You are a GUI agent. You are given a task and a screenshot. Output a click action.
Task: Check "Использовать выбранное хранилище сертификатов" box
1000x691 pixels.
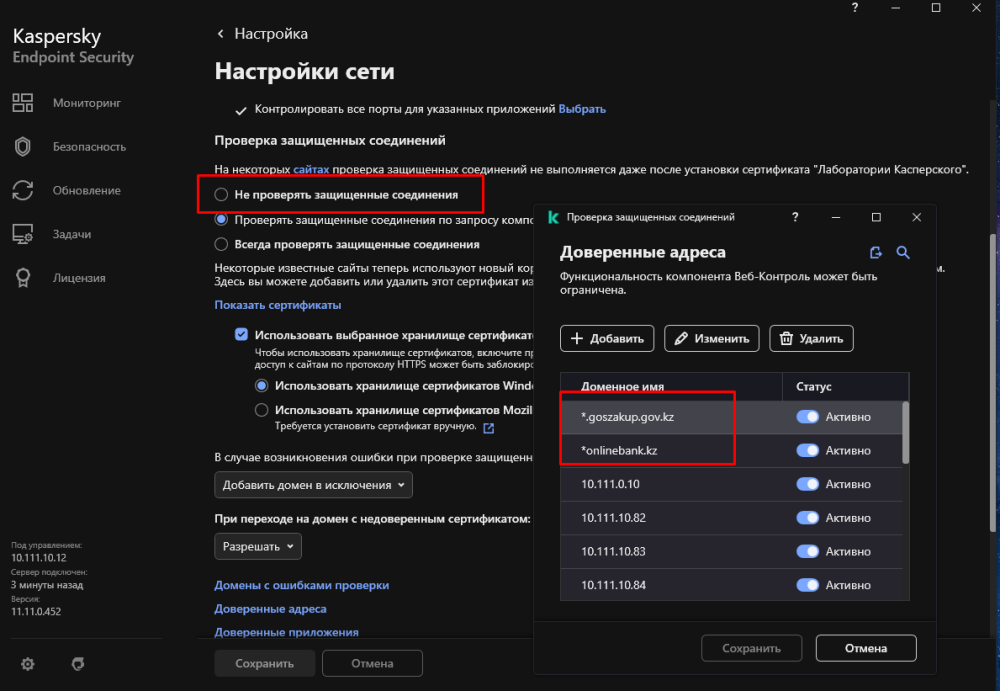click(241, 336)
